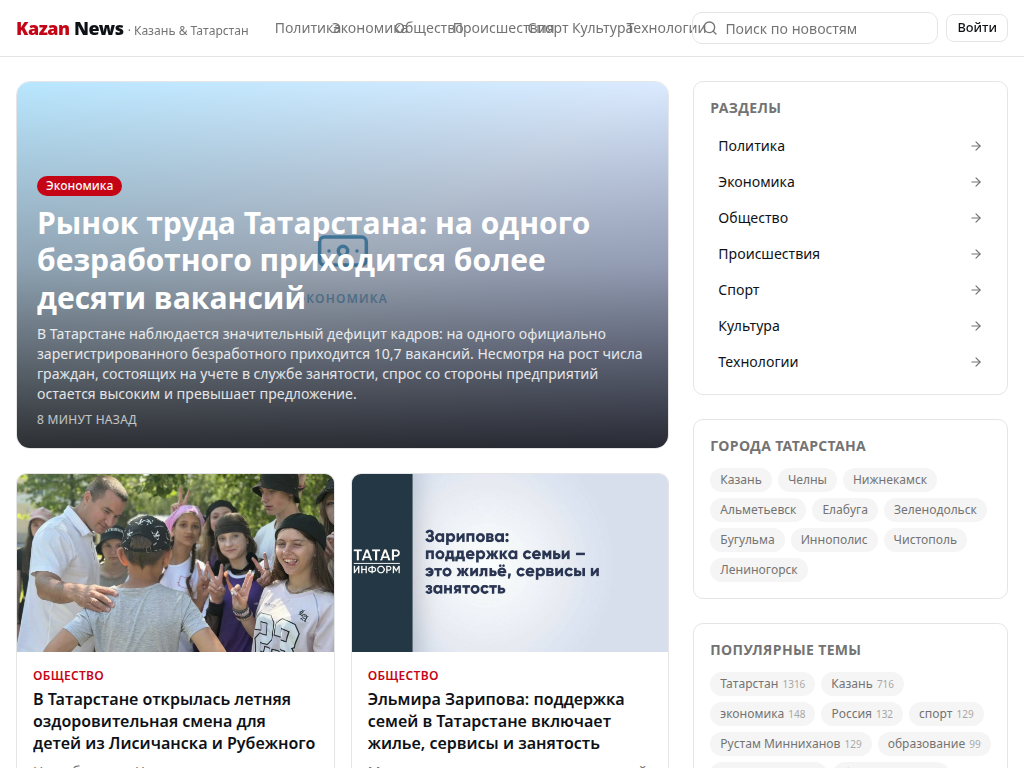This screenshot has width=1024, height=768.
Task: Select Экономика in the Разделы sidebar
Action: [850, 182]
